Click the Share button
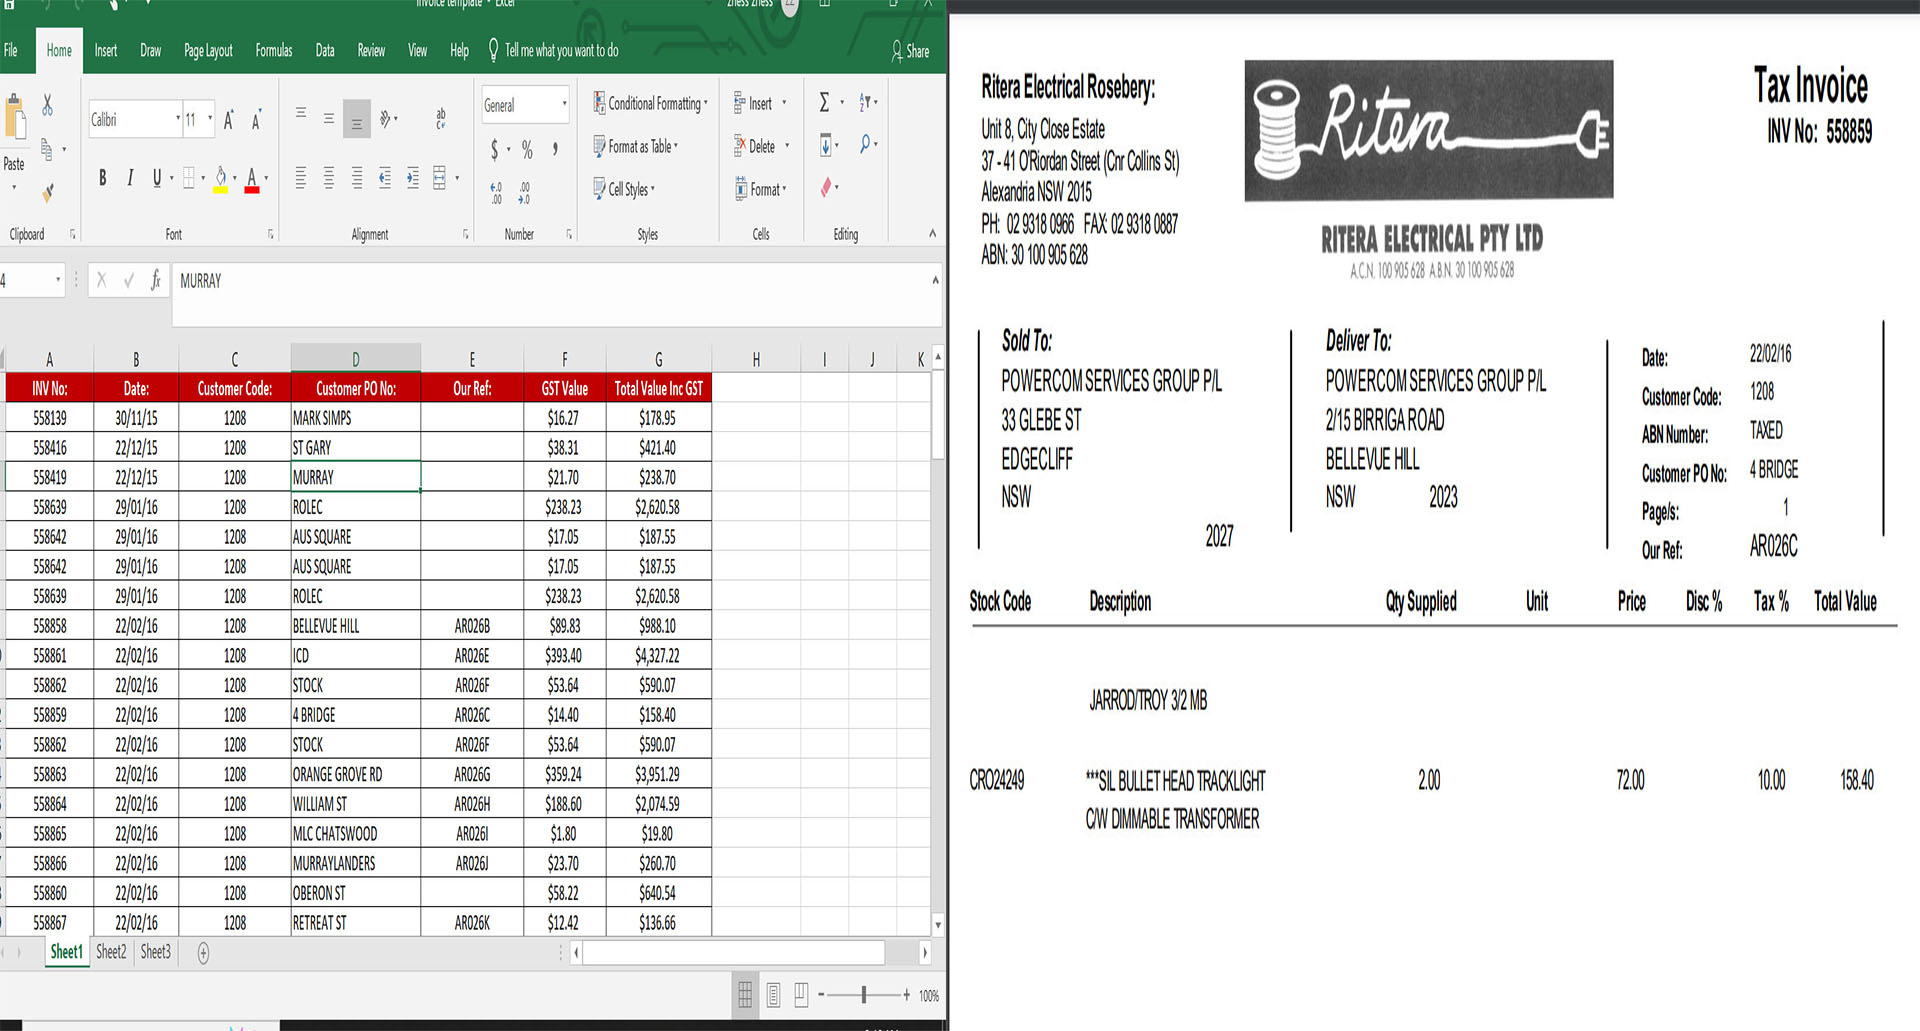 [x=911, y=51]
